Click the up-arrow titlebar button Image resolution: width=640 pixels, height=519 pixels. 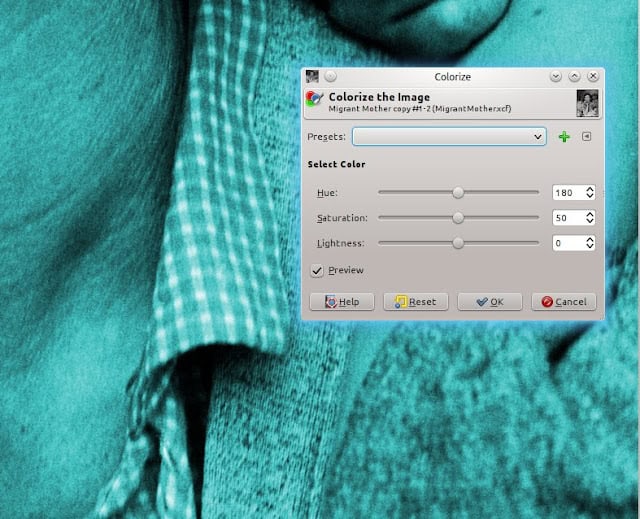(x=574, y=76)
